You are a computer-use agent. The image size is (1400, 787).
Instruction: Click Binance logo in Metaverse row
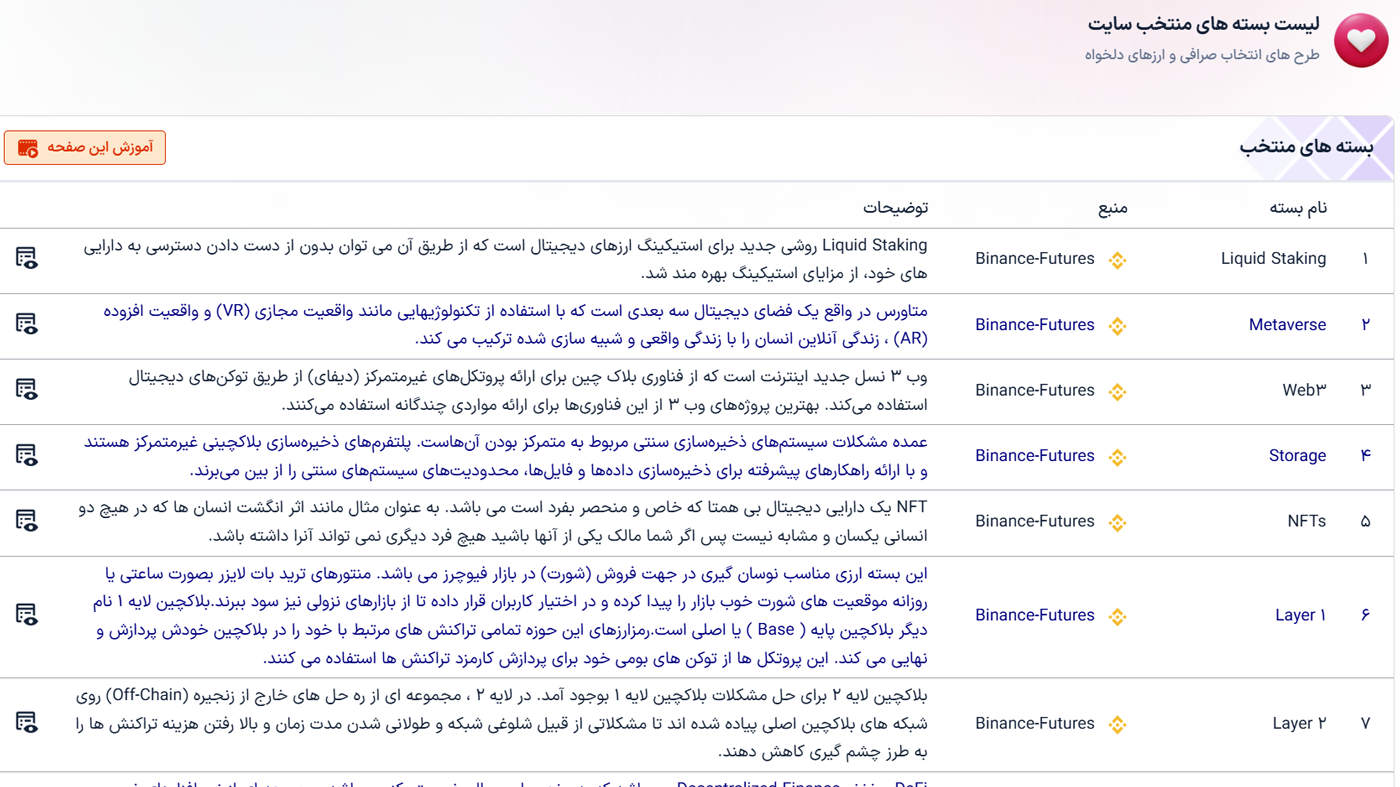pyautogui.click(x=1118, y=325)
